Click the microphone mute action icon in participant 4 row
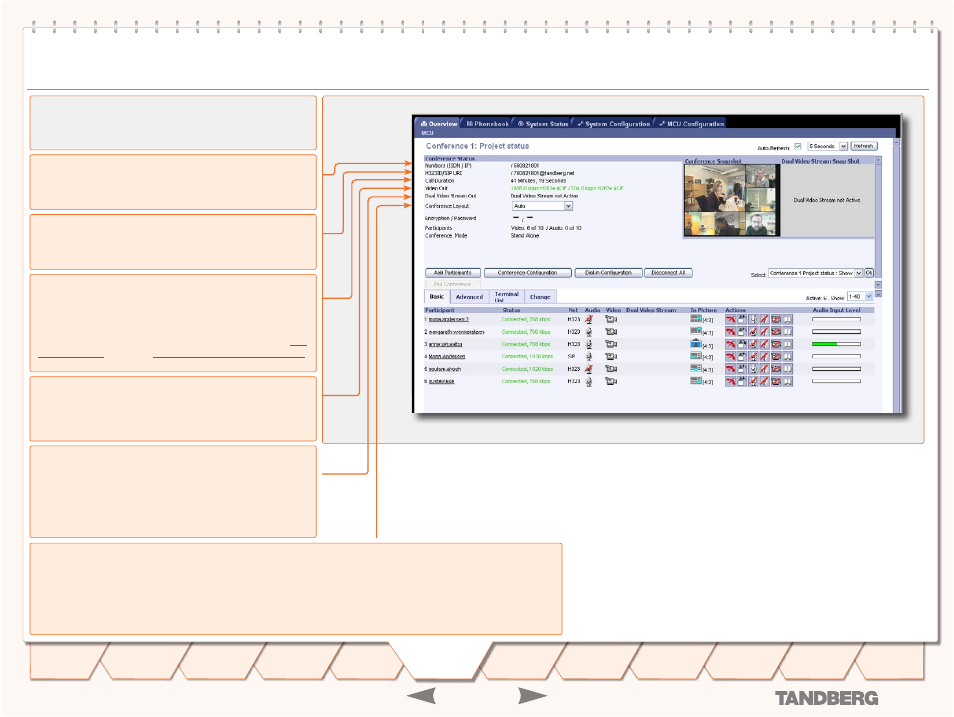 tap(753, 356)
